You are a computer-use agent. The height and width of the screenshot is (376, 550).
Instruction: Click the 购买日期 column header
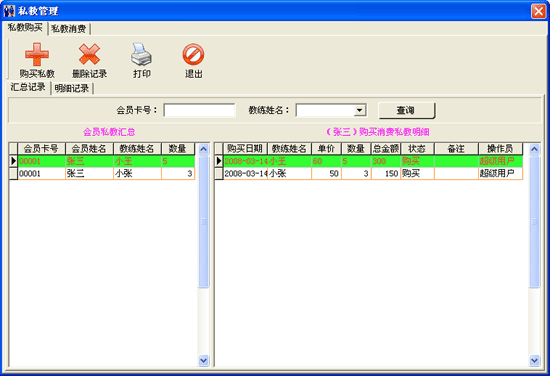245,149
